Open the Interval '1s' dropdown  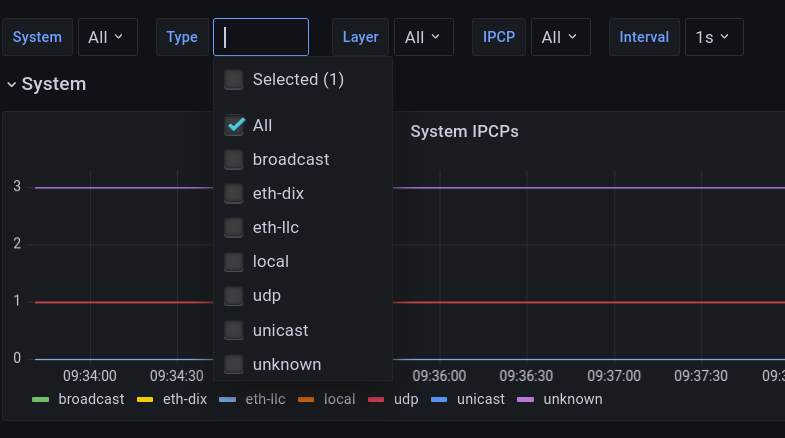[713, 37]
